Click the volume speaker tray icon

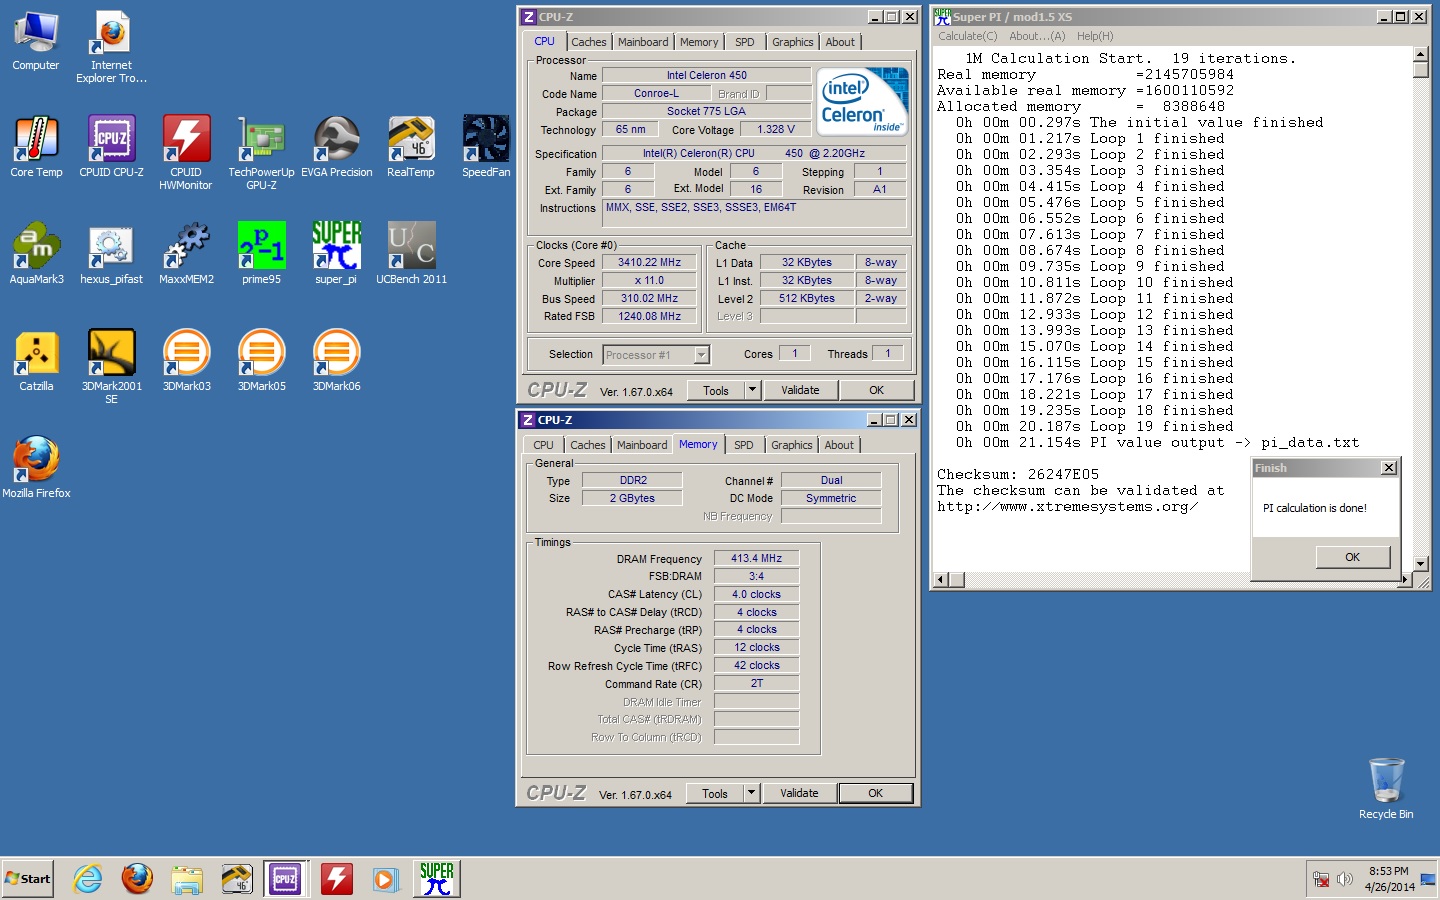[1345, 880]
